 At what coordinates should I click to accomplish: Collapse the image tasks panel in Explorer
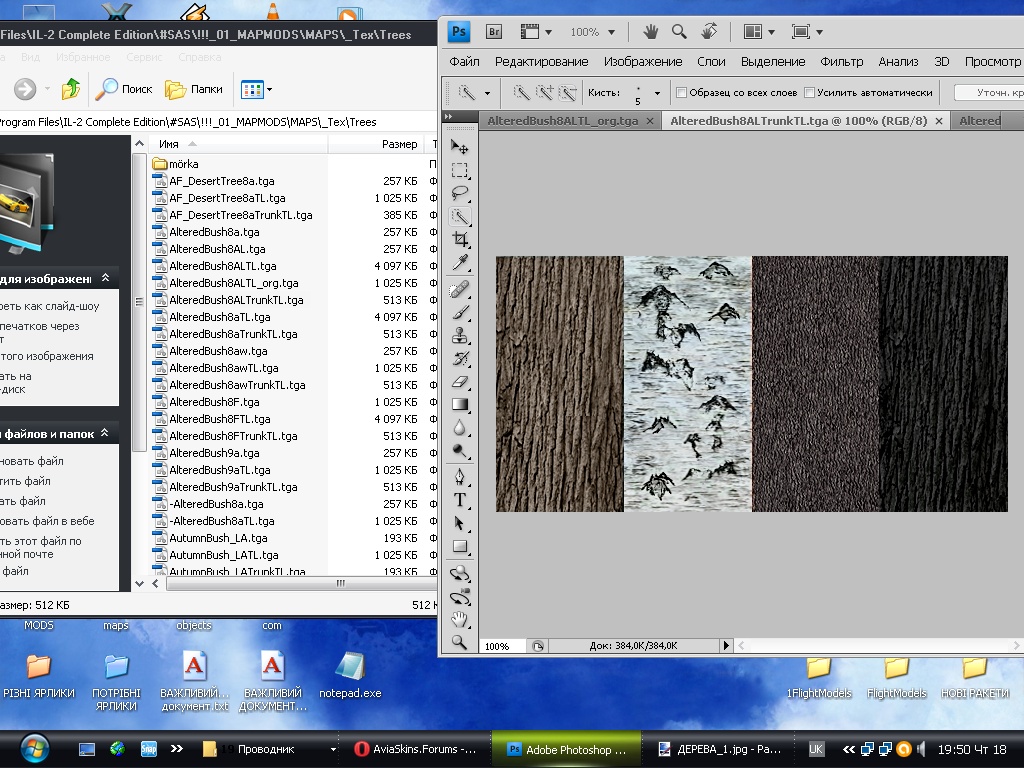point(105,278)
